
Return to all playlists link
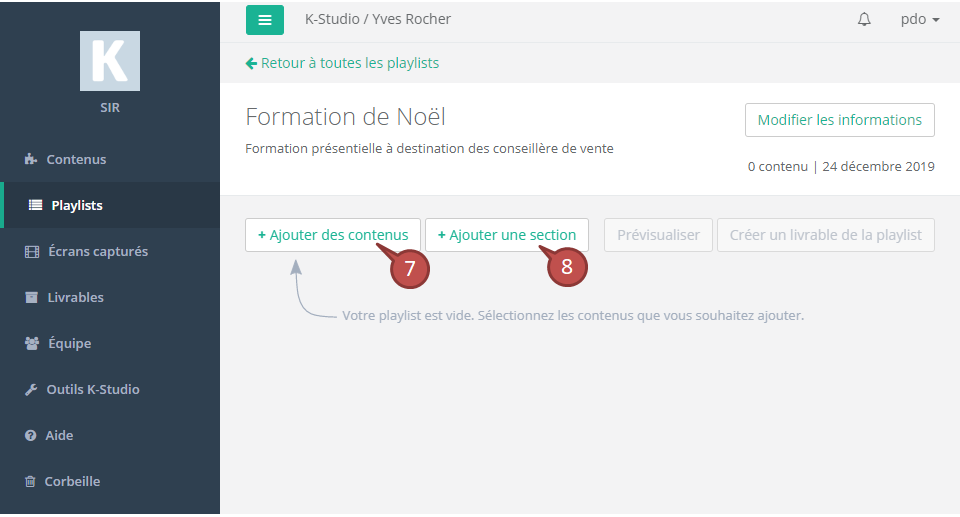(x=342, y=63)
